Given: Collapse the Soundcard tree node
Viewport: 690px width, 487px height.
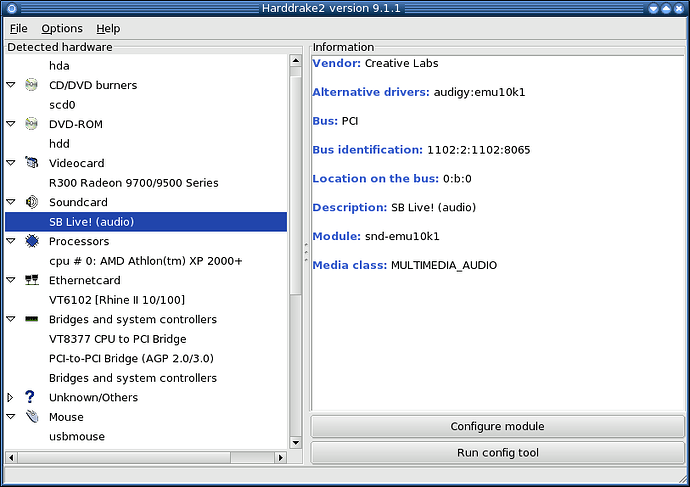Looking at the screenshot, I should click(x=10, y=202).
